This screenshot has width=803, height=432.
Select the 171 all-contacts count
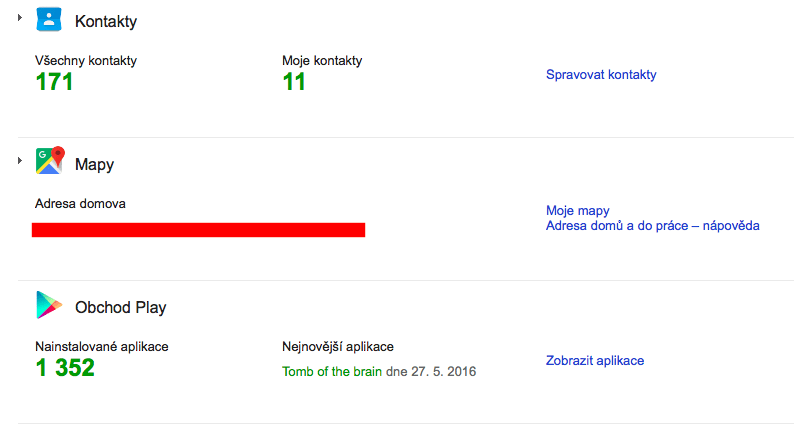click(54, 82)
